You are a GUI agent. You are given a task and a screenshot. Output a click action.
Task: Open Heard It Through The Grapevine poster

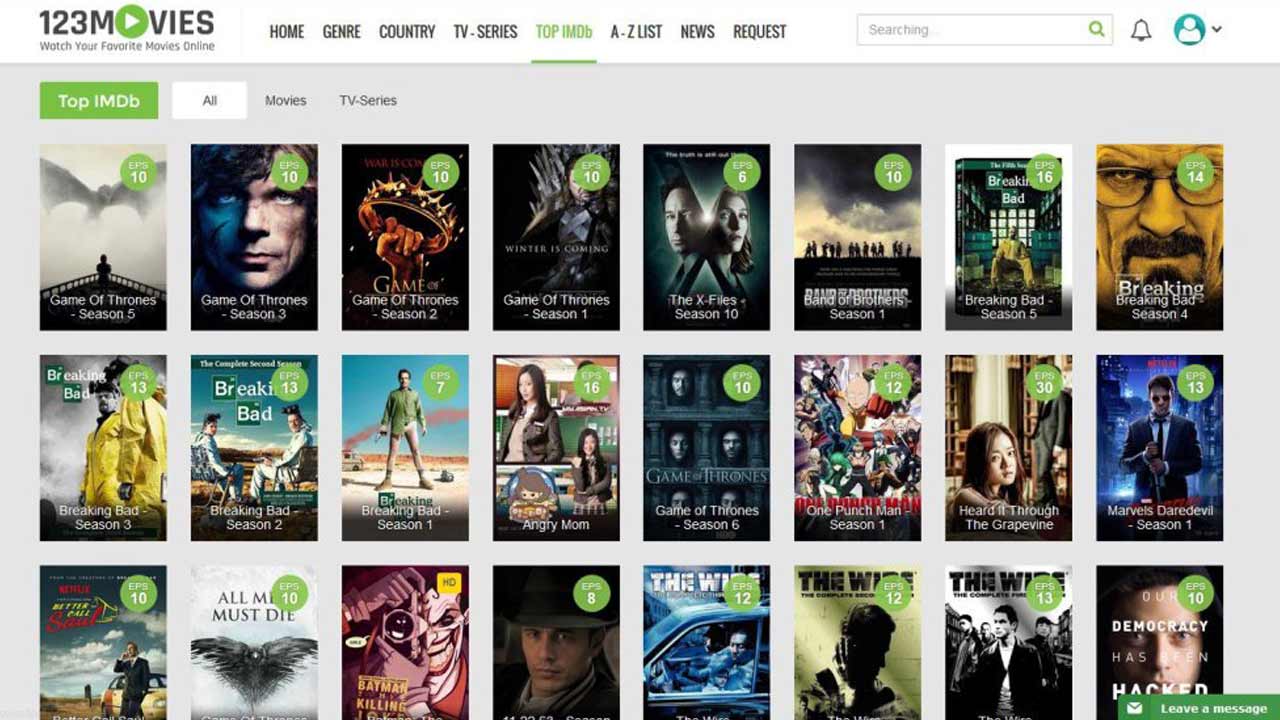pos(1008,448)
